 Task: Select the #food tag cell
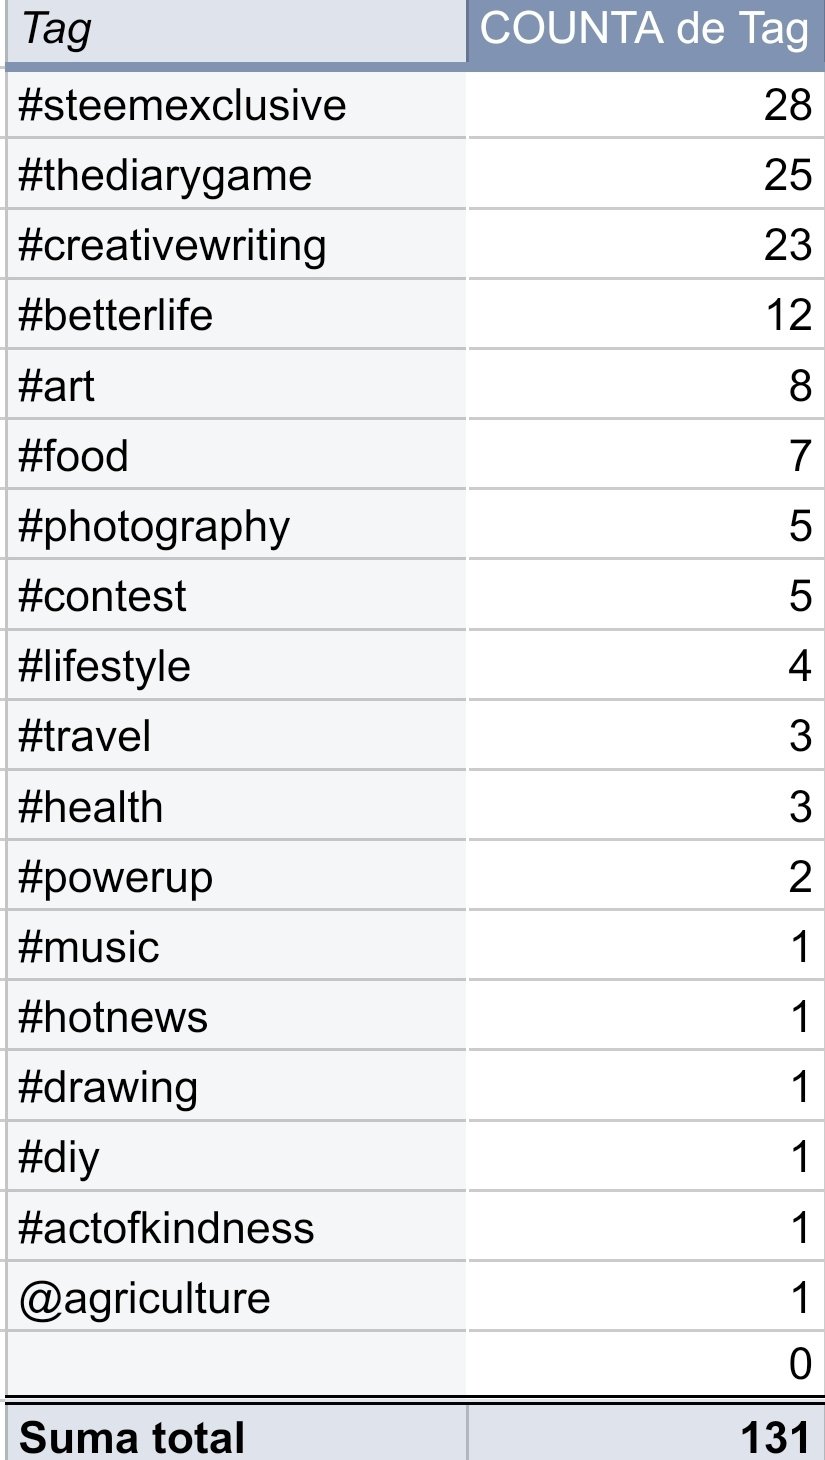point(236,455)
